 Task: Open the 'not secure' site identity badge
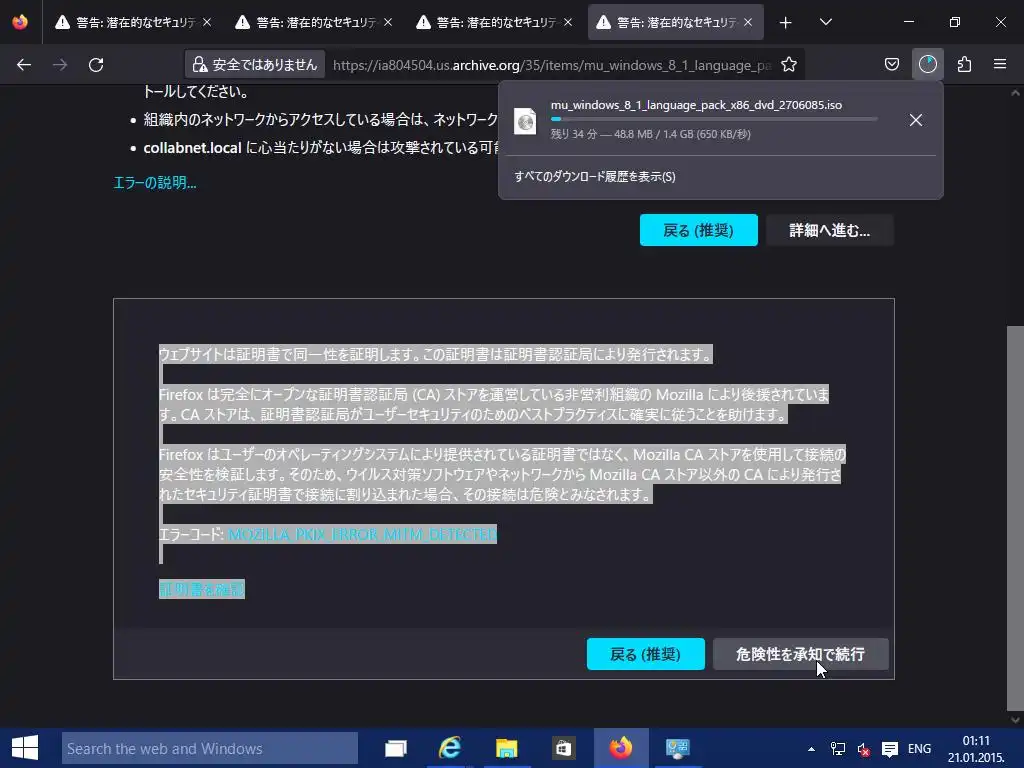255,65
